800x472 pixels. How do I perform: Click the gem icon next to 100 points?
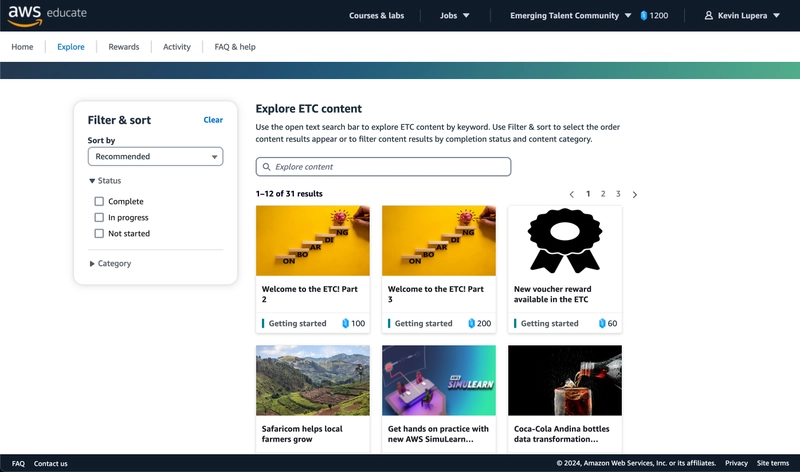[x=345, y=324]
